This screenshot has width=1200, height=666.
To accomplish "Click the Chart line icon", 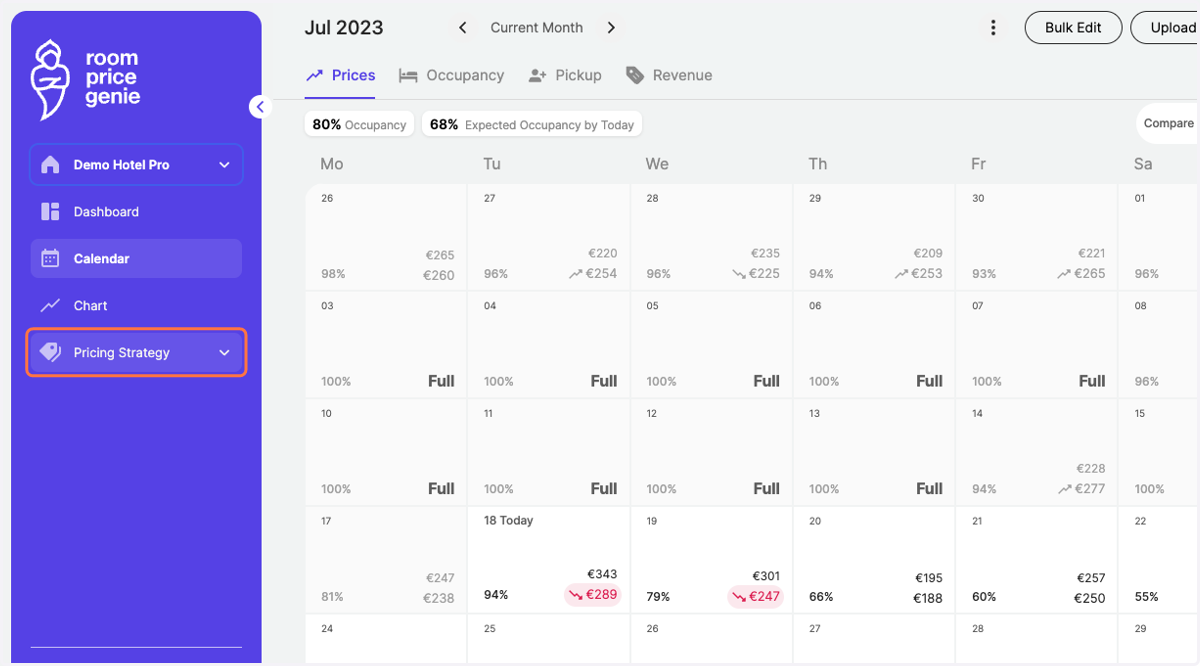I will (50, 305).
